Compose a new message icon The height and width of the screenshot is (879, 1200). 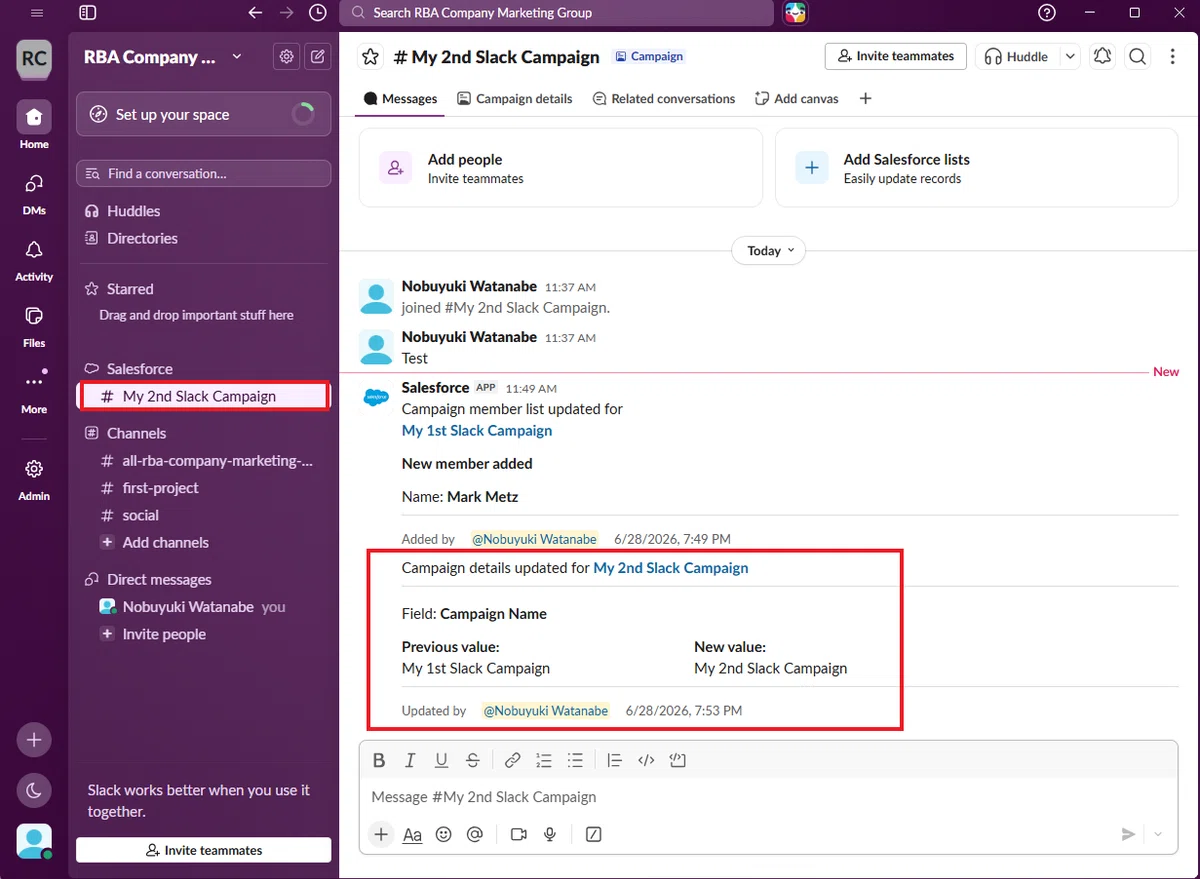point(317,57)
